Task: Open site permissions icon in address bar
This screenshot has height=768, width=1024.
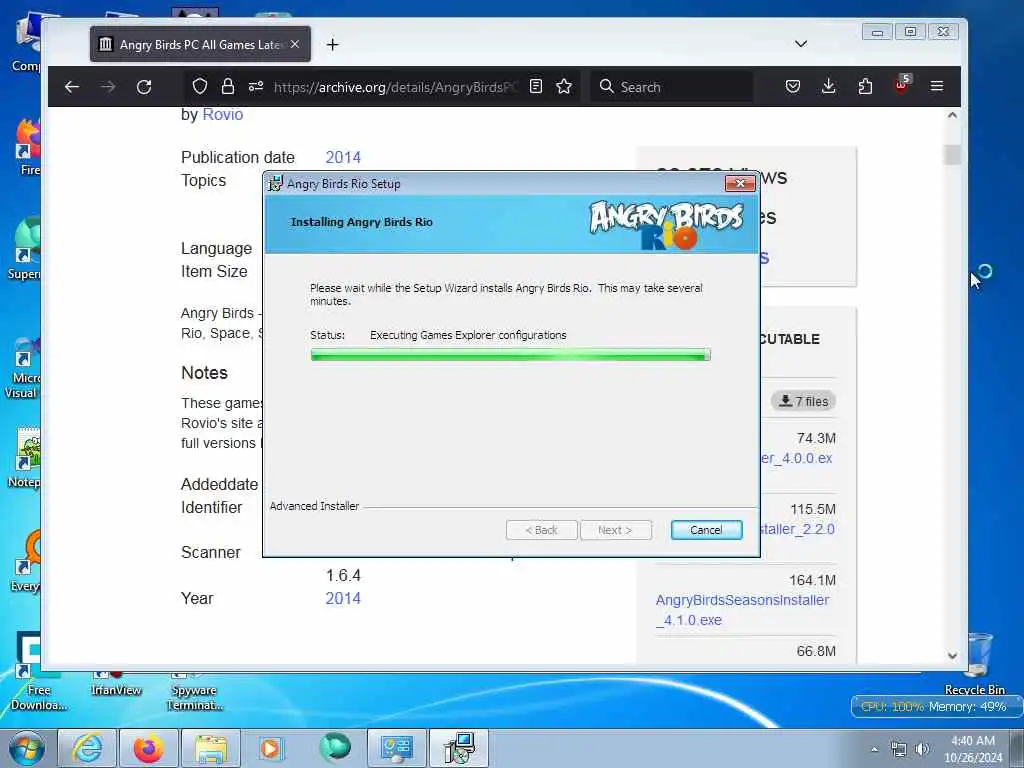Action: point(256,86)
